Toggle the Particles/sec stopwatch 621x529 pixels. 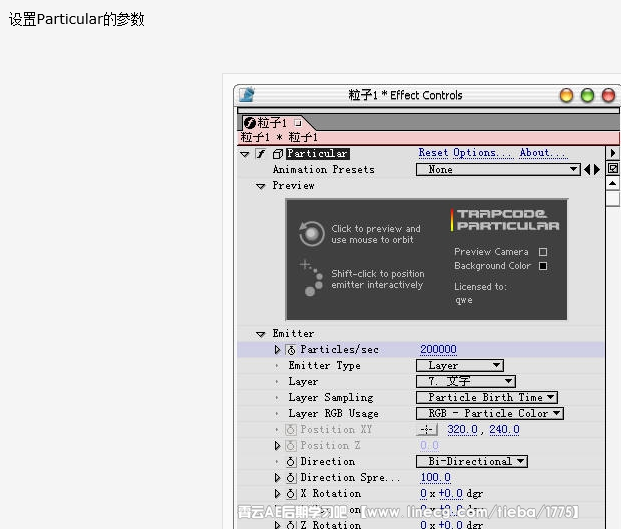tap(291, 350)
